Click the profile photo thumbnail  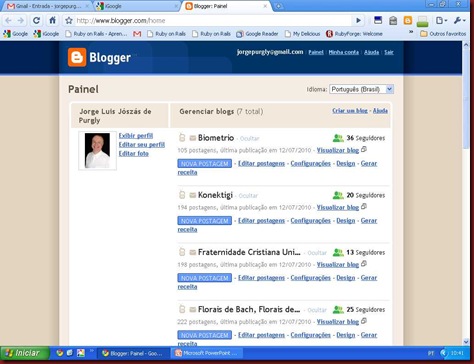97,150
